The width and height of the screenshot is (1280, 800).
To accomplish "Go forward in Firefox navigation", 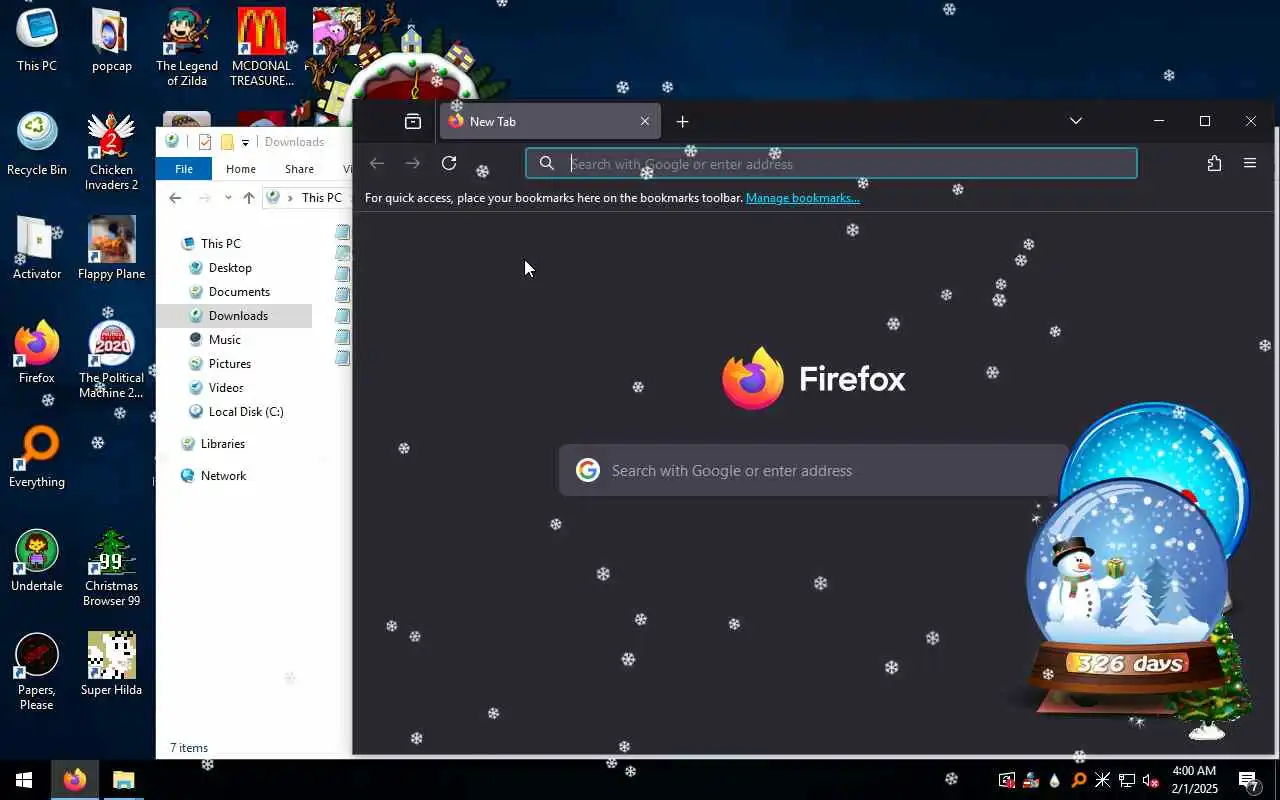I will click(413, 163).
